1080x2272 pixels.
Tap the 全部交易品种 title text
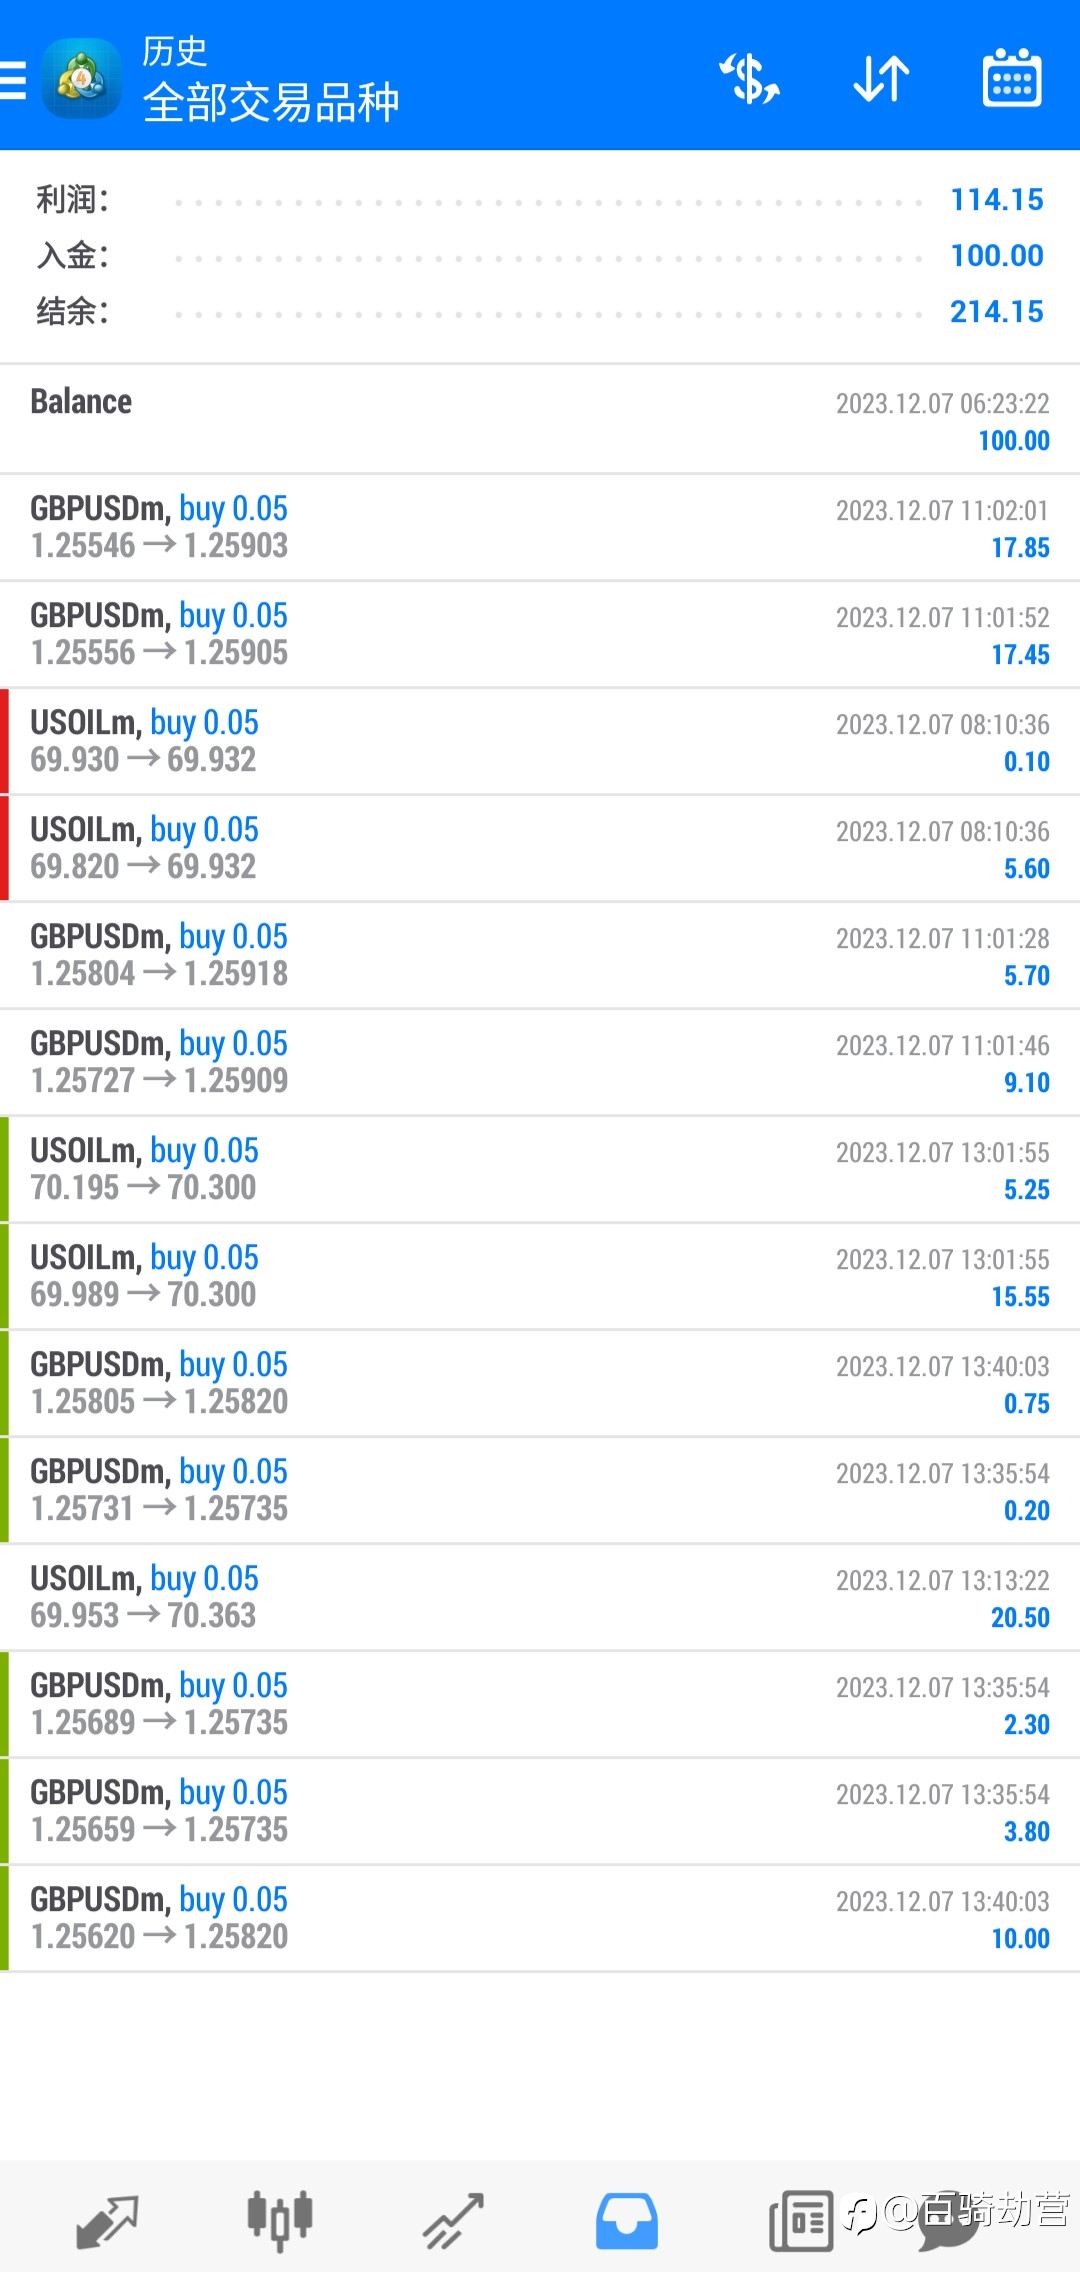[x=271, y=102]
